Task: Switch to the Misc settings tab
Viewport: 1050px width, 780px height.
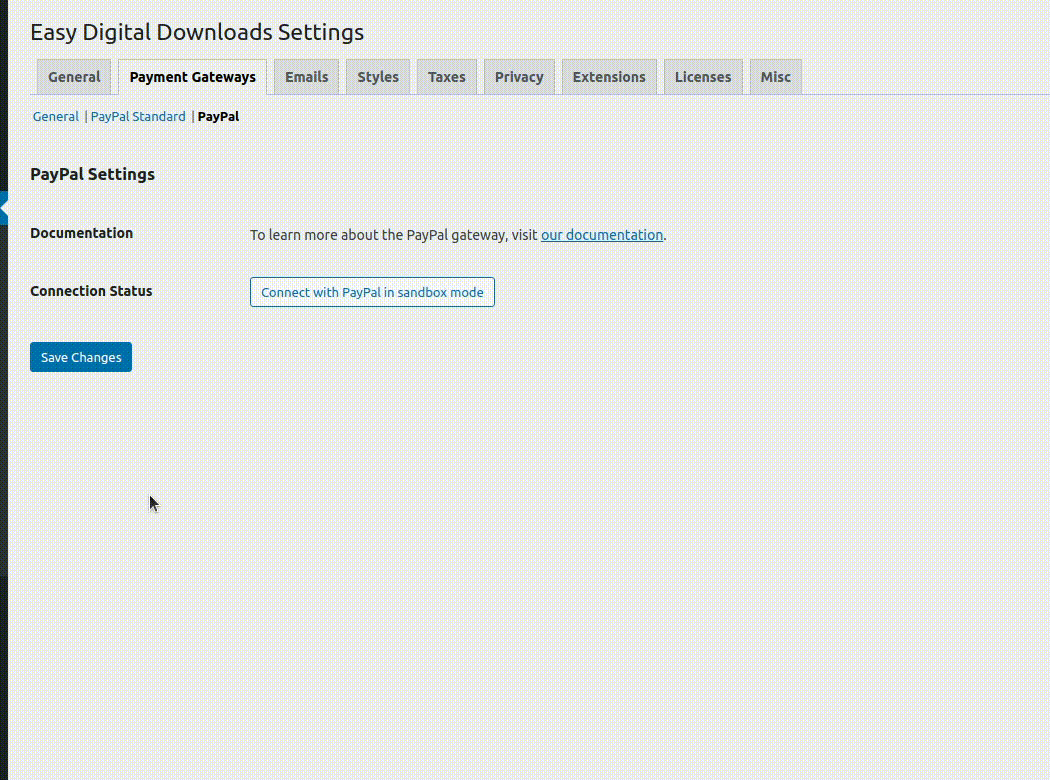Action: (775, 76)
